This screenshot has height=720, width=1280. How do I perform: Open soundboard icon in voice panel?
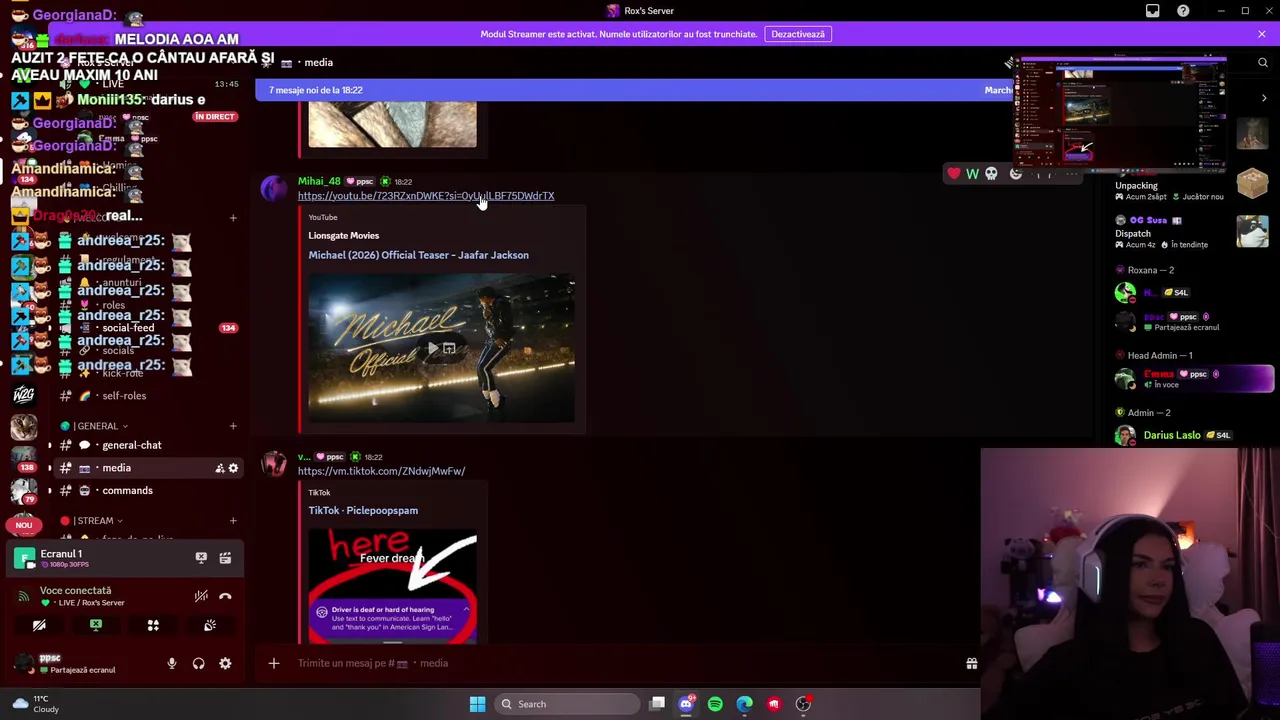pos(210,625)
